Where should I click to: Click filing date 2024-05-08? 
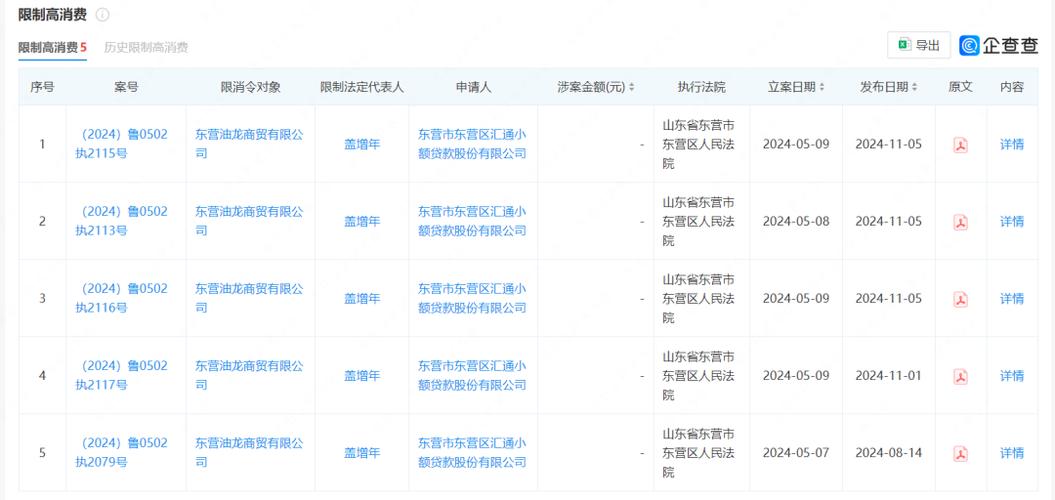(796, 221)
